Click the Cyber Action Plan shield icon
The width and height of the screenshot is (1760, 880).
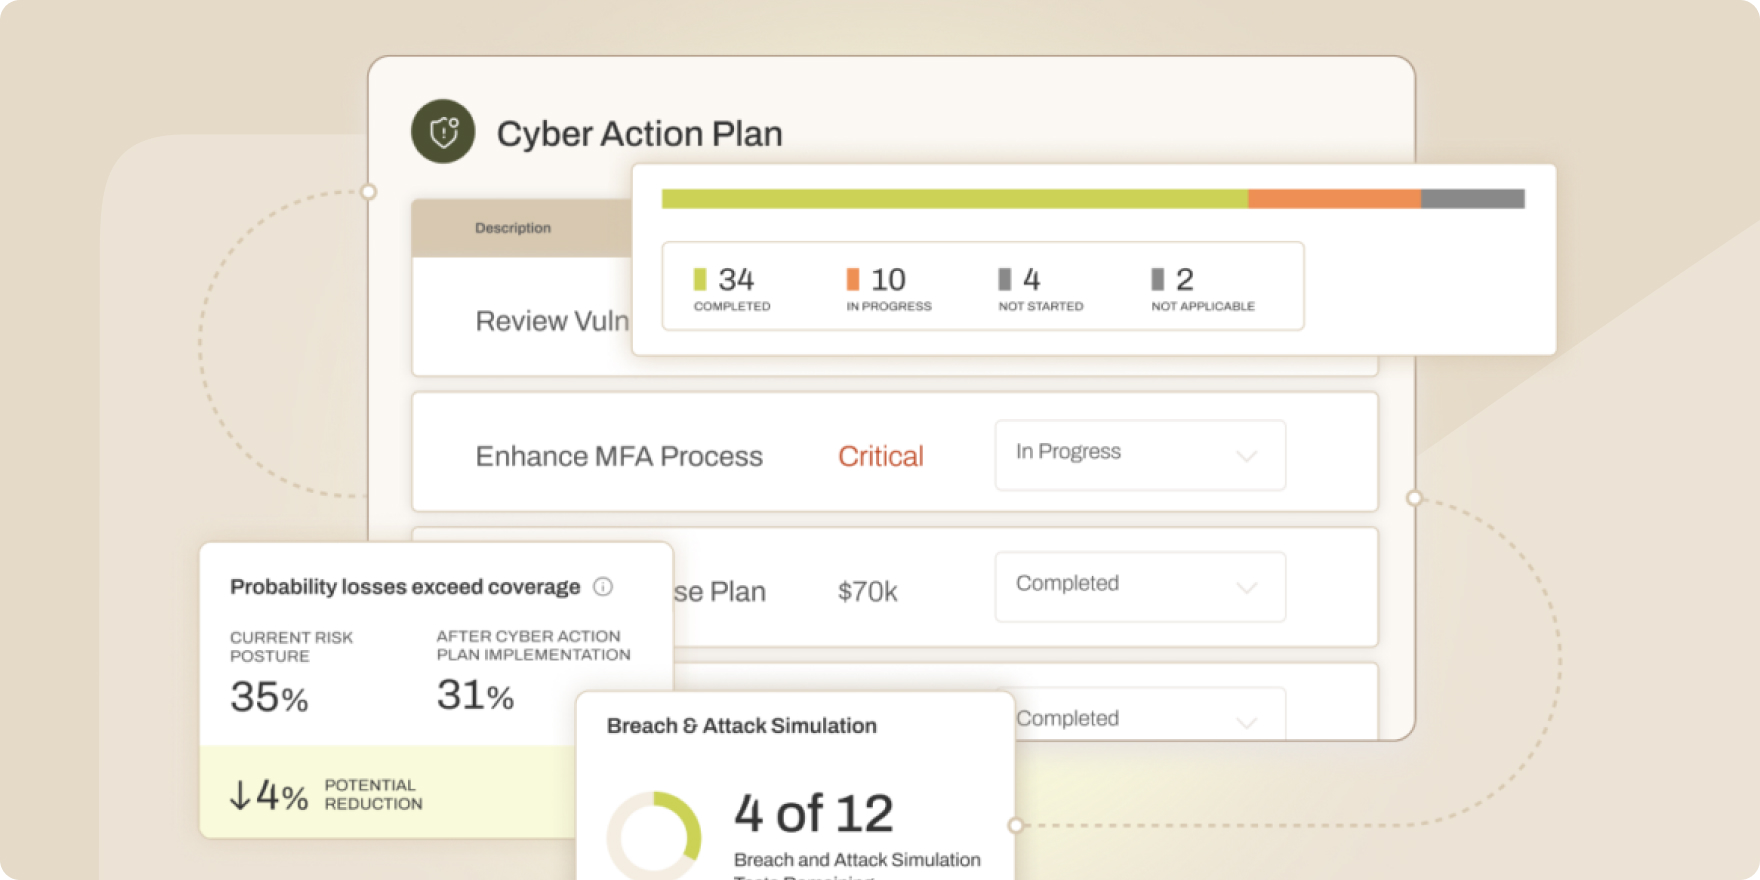tap(443, 131)
